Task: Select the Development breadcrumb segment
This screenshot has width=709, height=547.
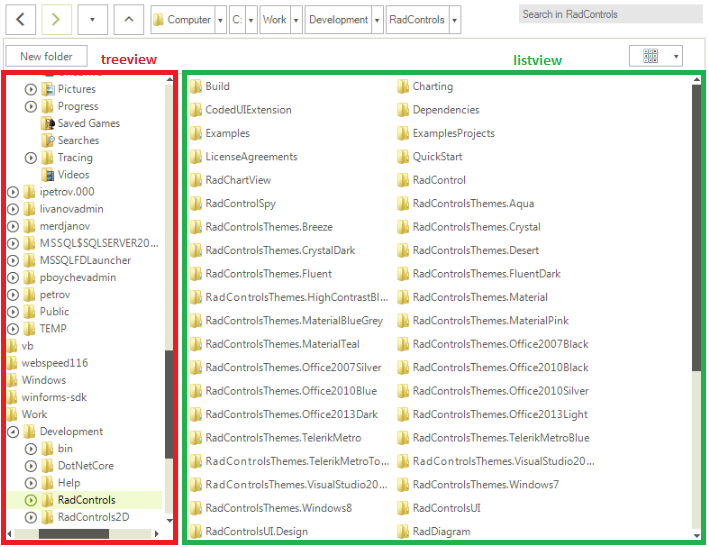Action: (338, 19)
